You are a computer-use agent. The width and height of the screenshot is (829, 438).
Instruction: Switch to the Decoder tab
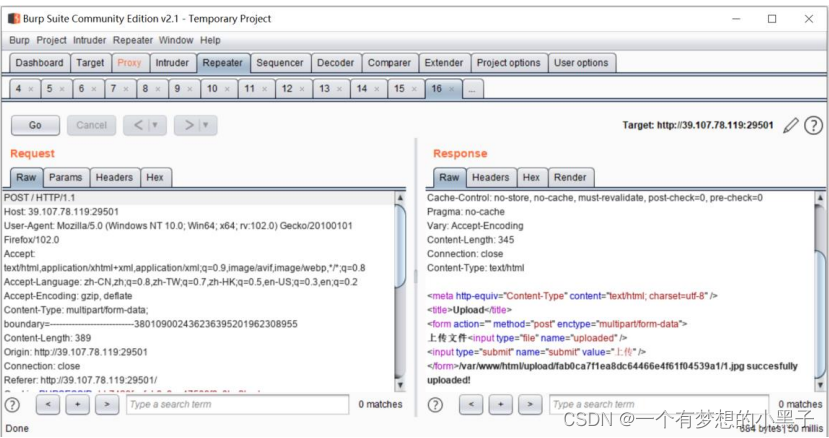point(335,63)
